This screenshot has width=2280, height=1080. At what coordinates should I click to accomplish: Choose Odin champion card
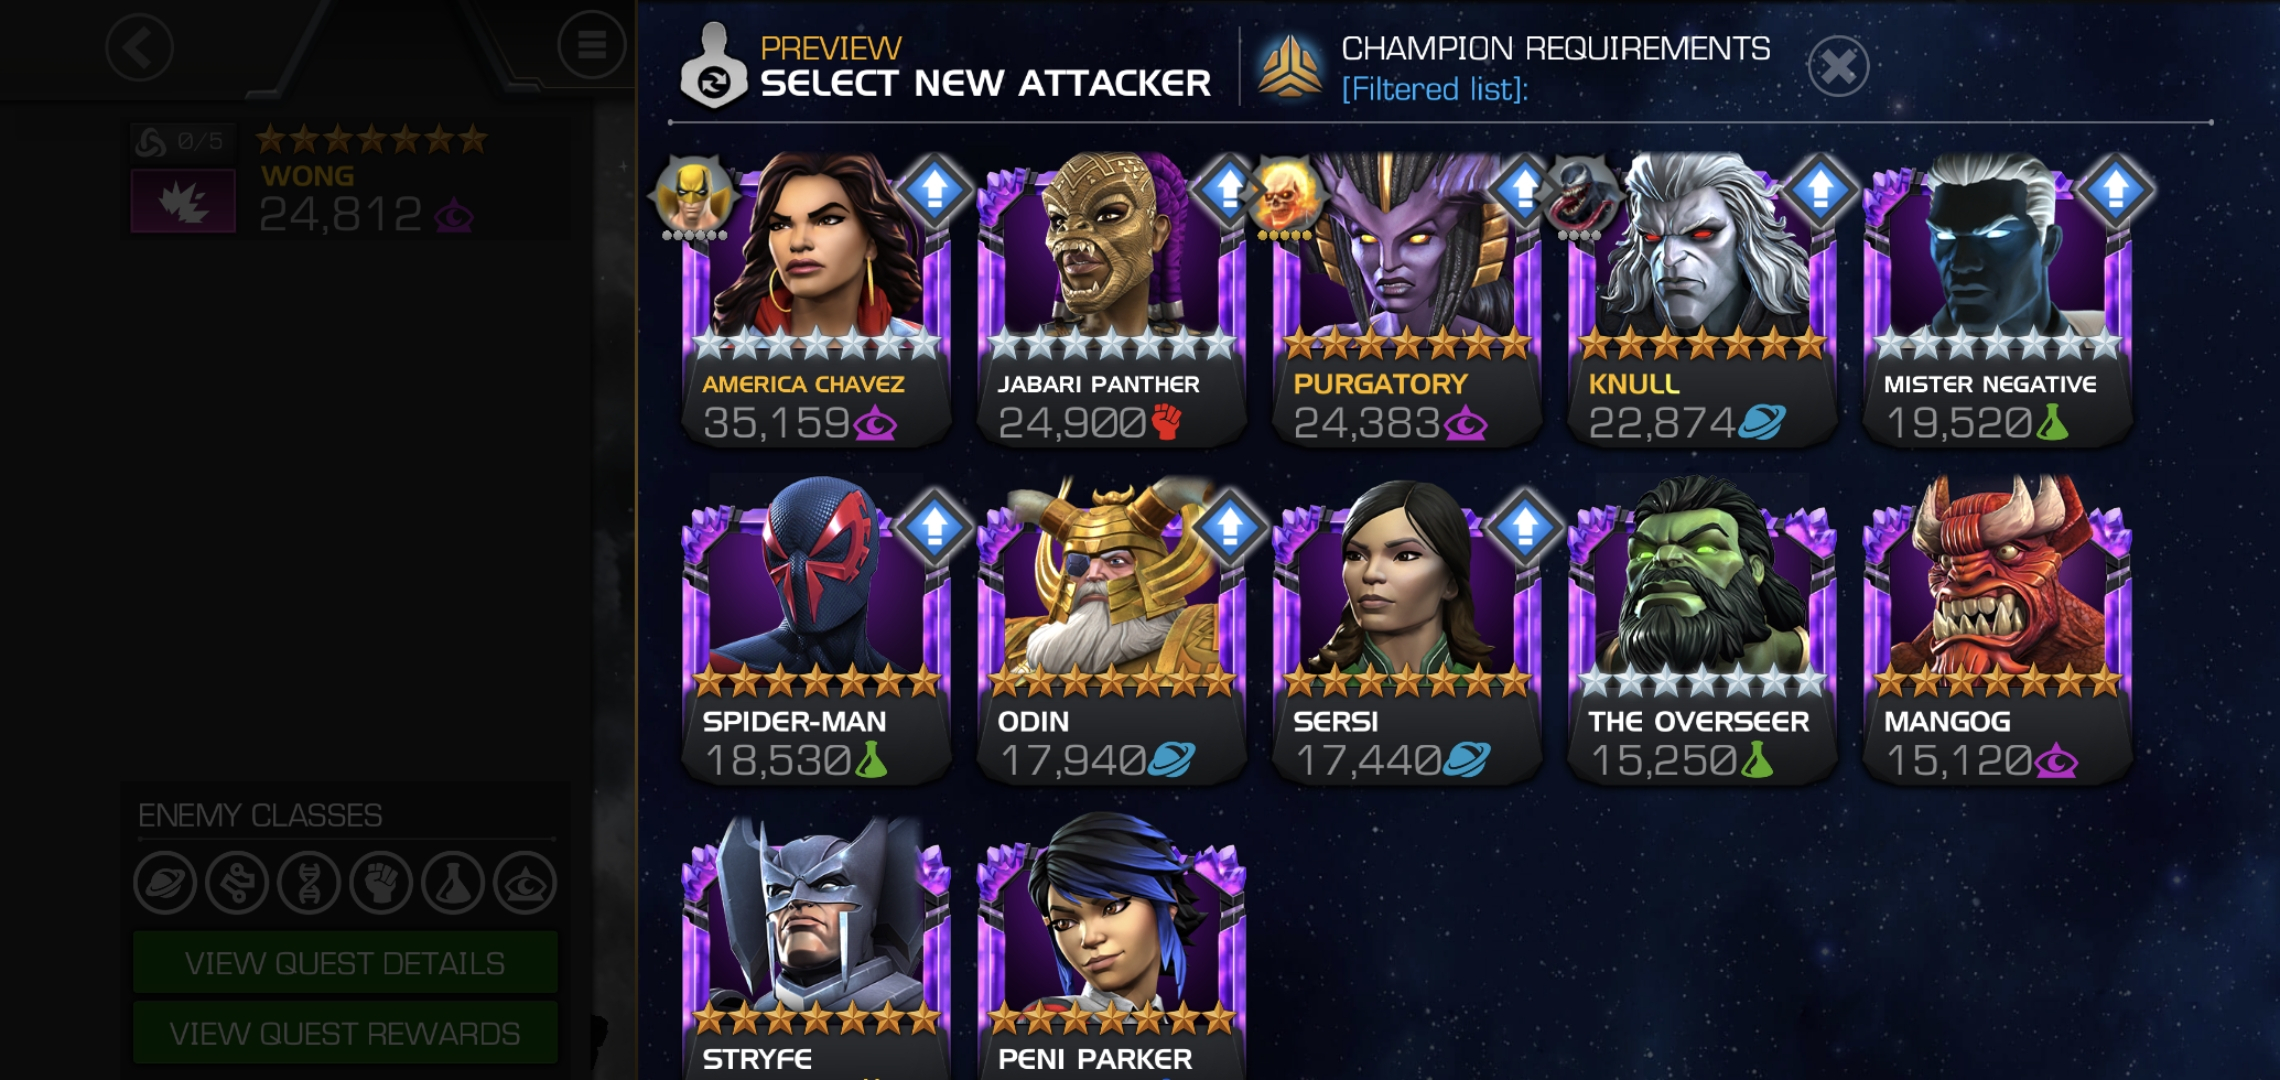[1111, 632]
